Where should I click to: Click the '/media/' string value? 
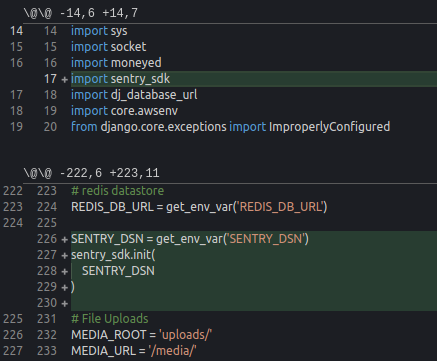coord(173,350)
